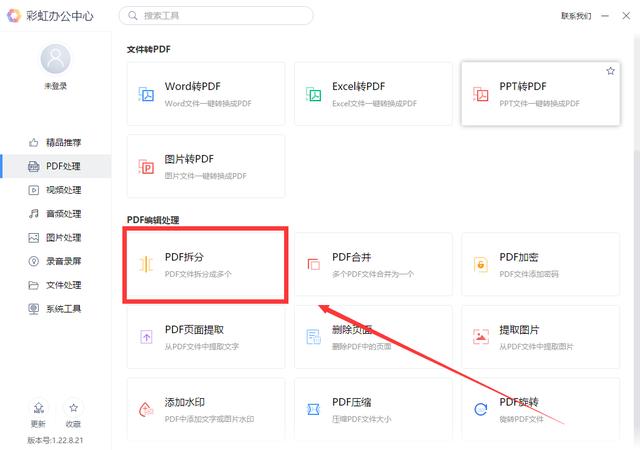The image size is (640, 450).
Task: Click the 删除页面 document icon
Action: click(313, 337)
